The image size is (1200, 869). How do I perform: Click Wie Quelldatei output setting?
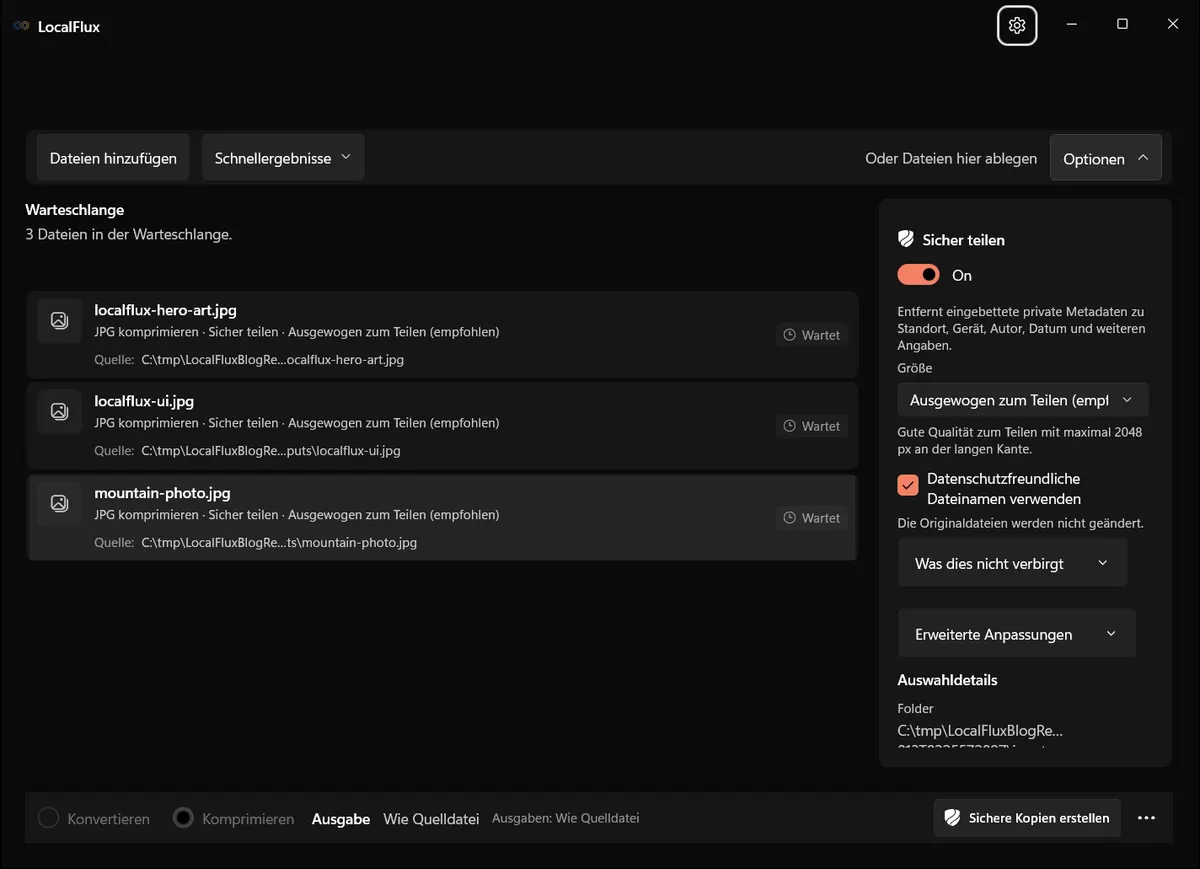(x=432, y=818)
